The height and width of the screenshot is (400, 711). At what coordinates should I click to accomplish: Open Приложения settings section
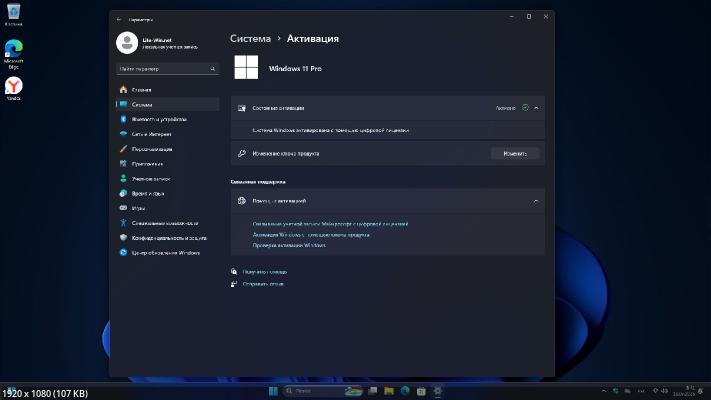(167, 164)
